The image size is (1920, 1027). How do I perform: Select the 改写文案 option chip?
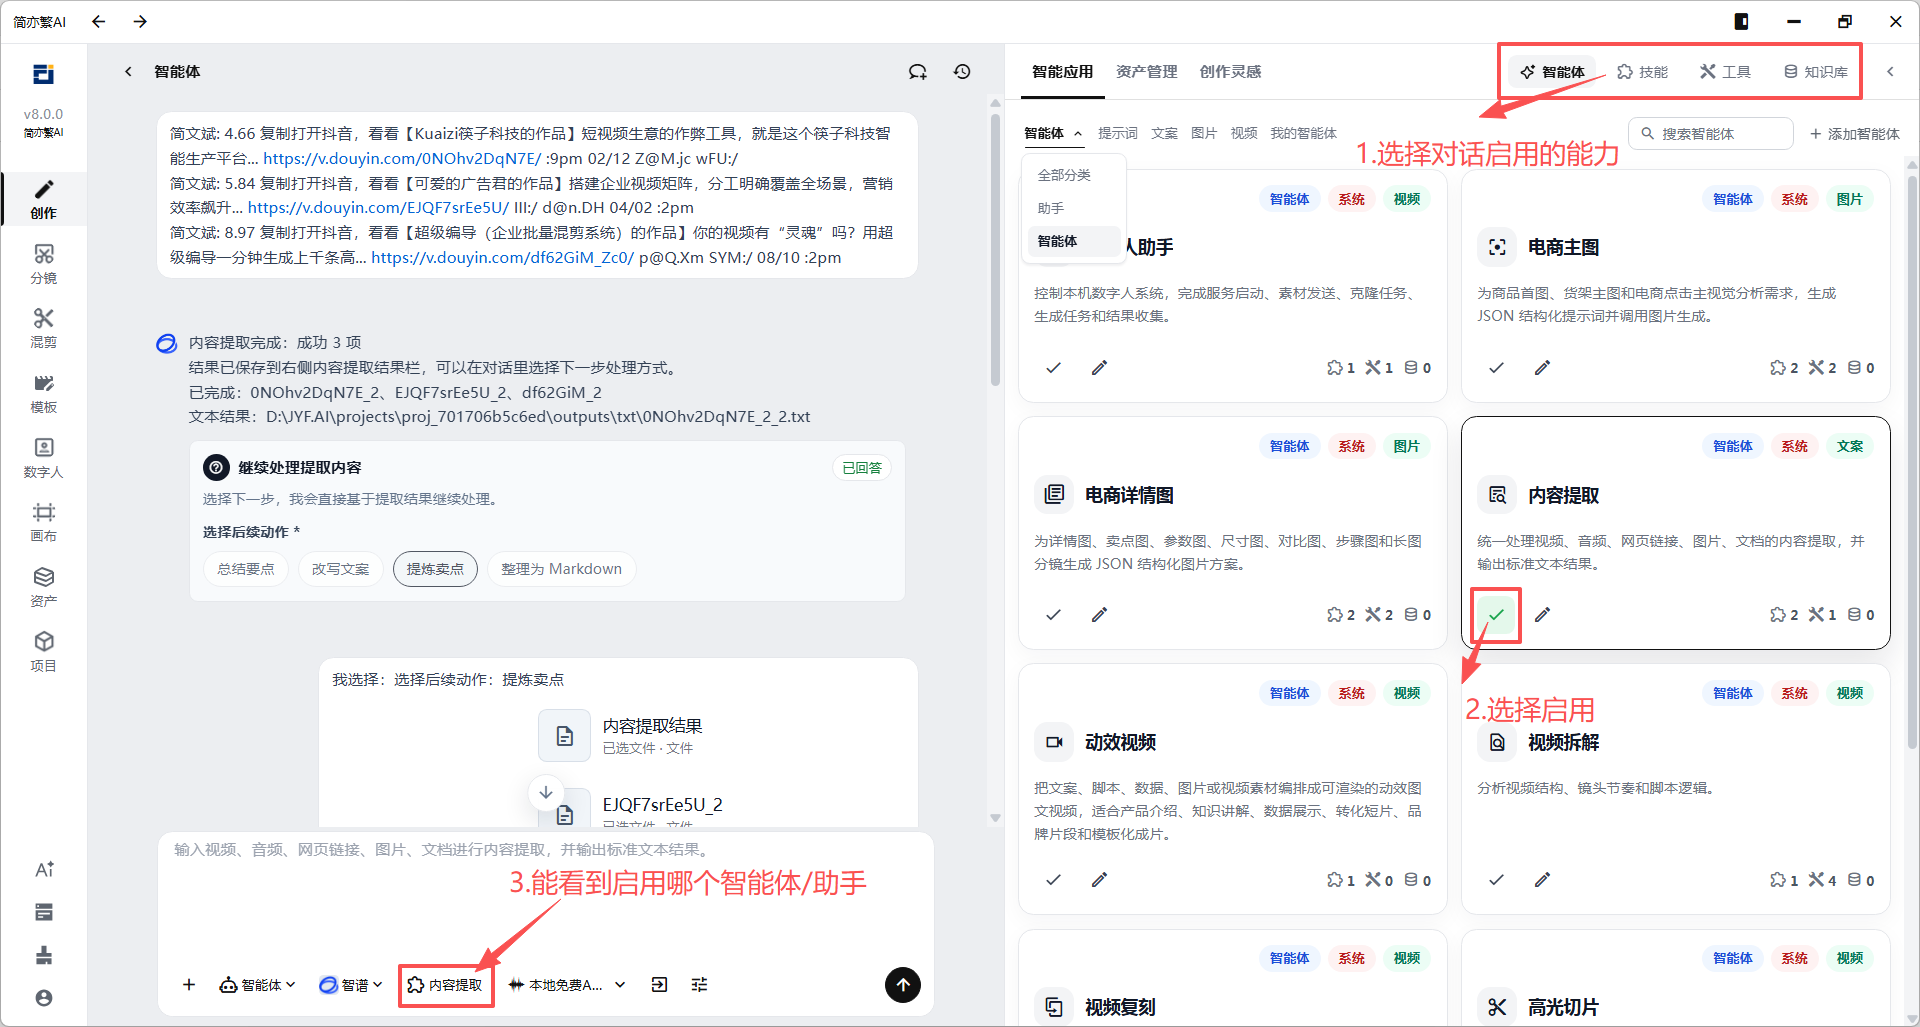coord(341,569)
